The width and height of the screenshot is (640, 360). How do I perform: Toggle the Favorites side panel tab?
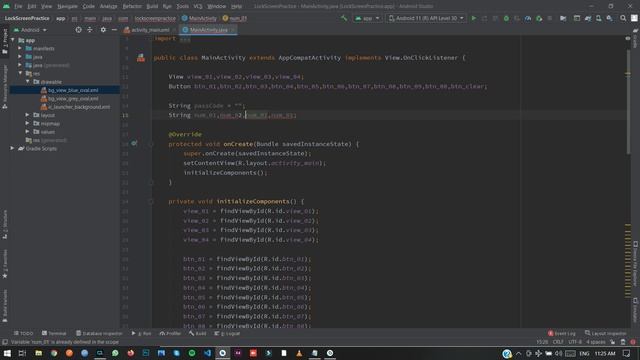[x=5, y=264]
